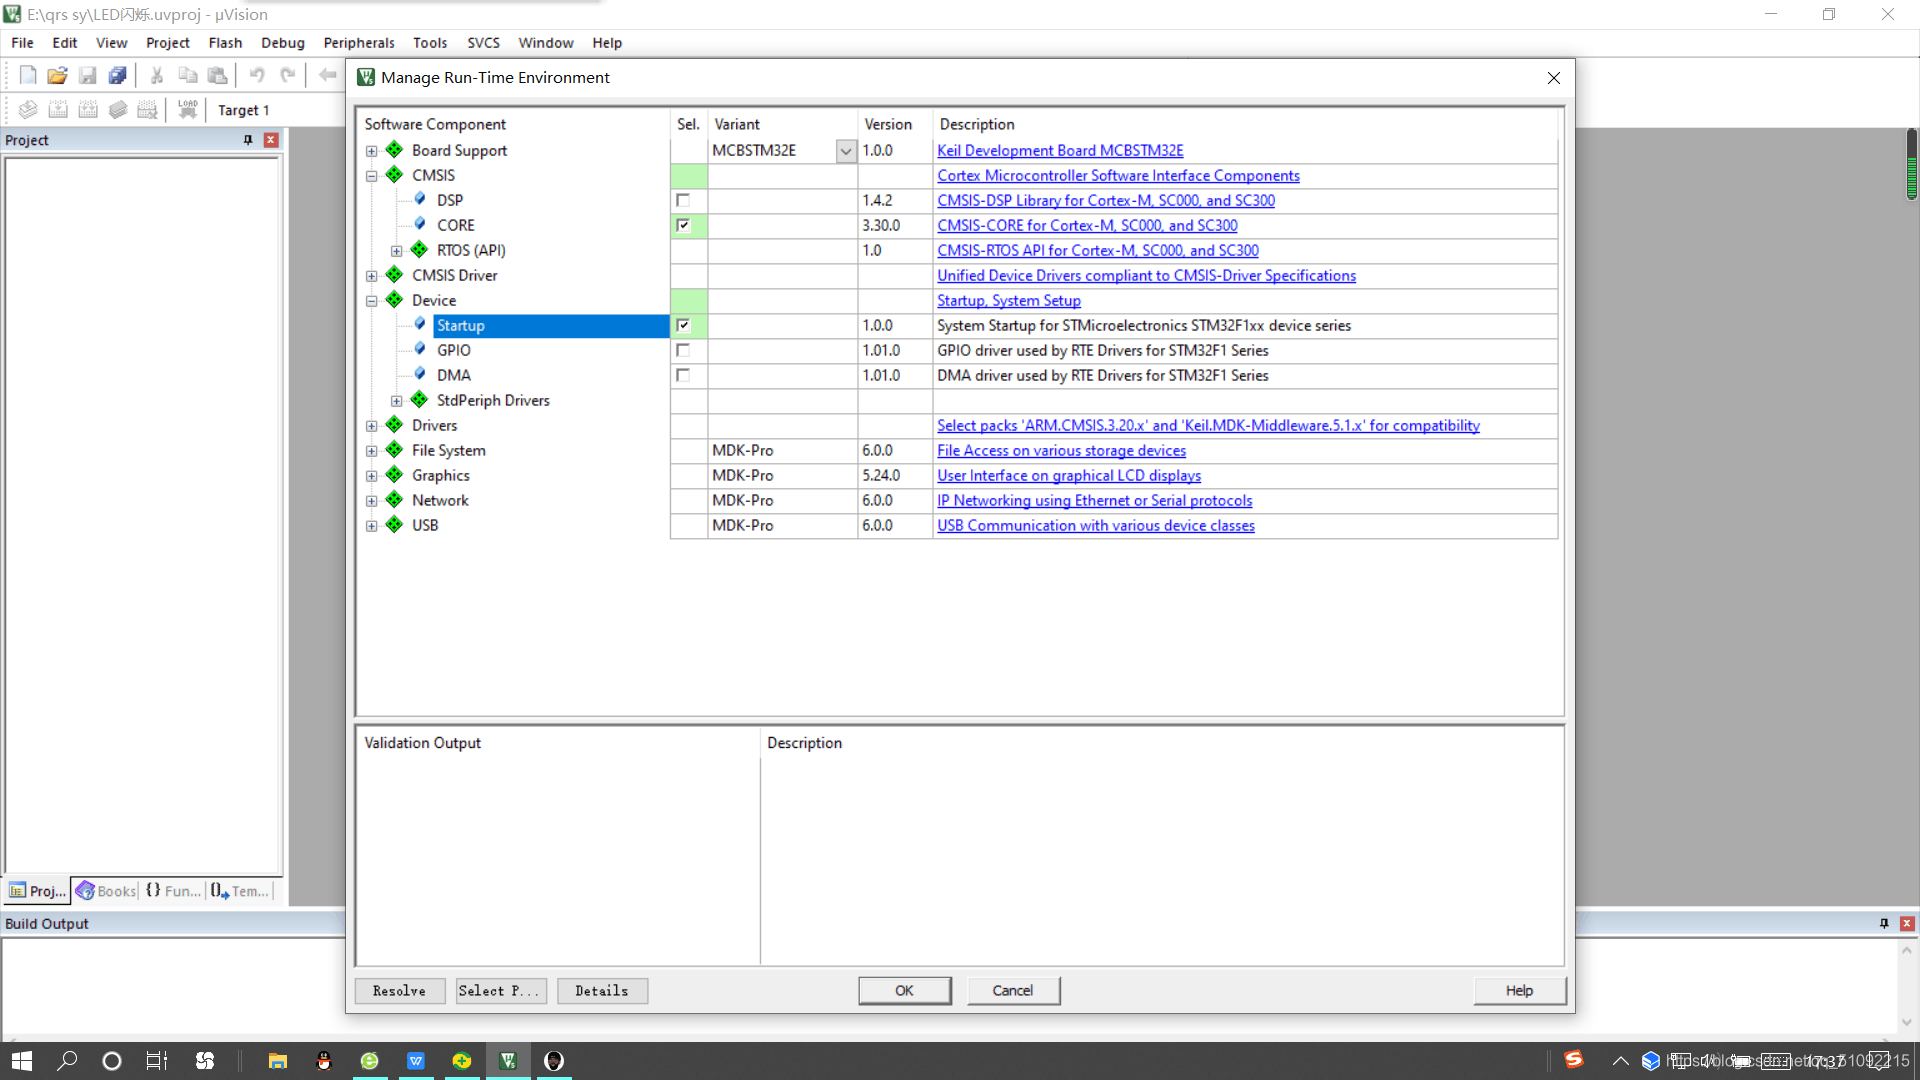Click the New file toolbar icon
Viewport: 1920px width, 1080px height.
[28, 75]
